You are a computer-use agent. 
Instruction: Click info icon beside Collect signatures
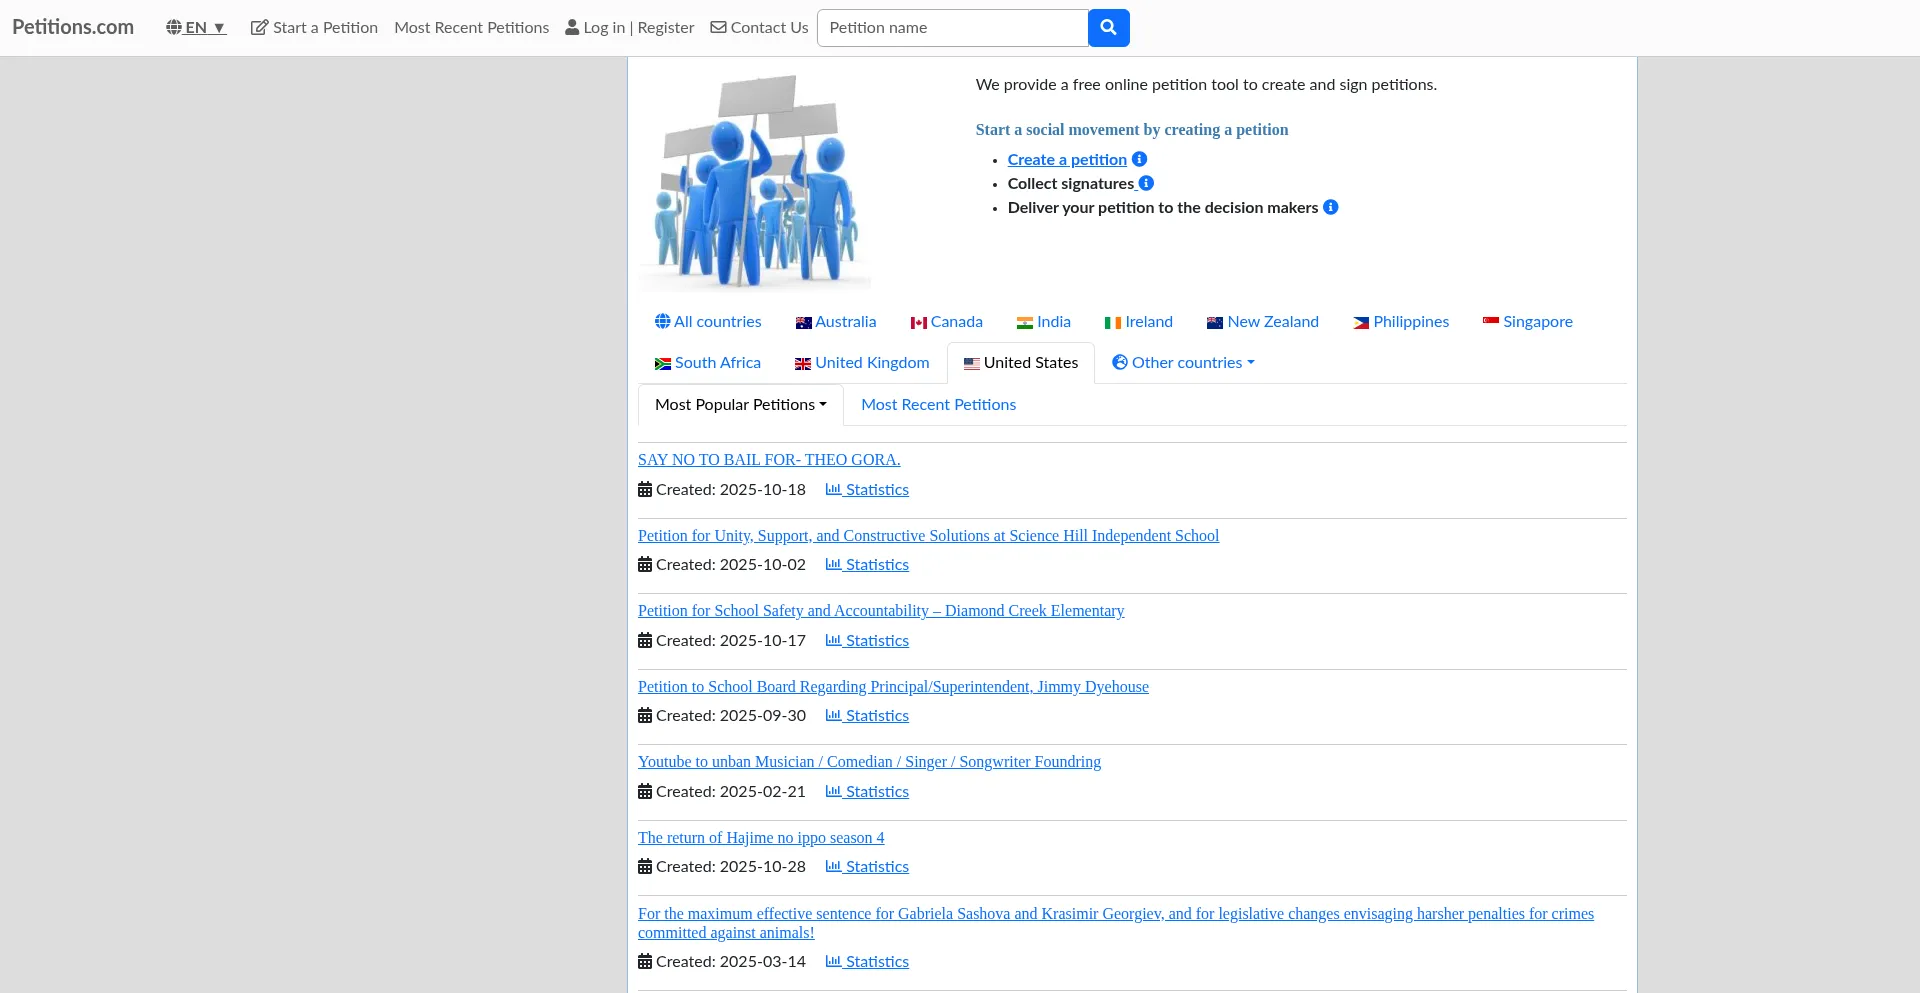(x=1146, y=183)
